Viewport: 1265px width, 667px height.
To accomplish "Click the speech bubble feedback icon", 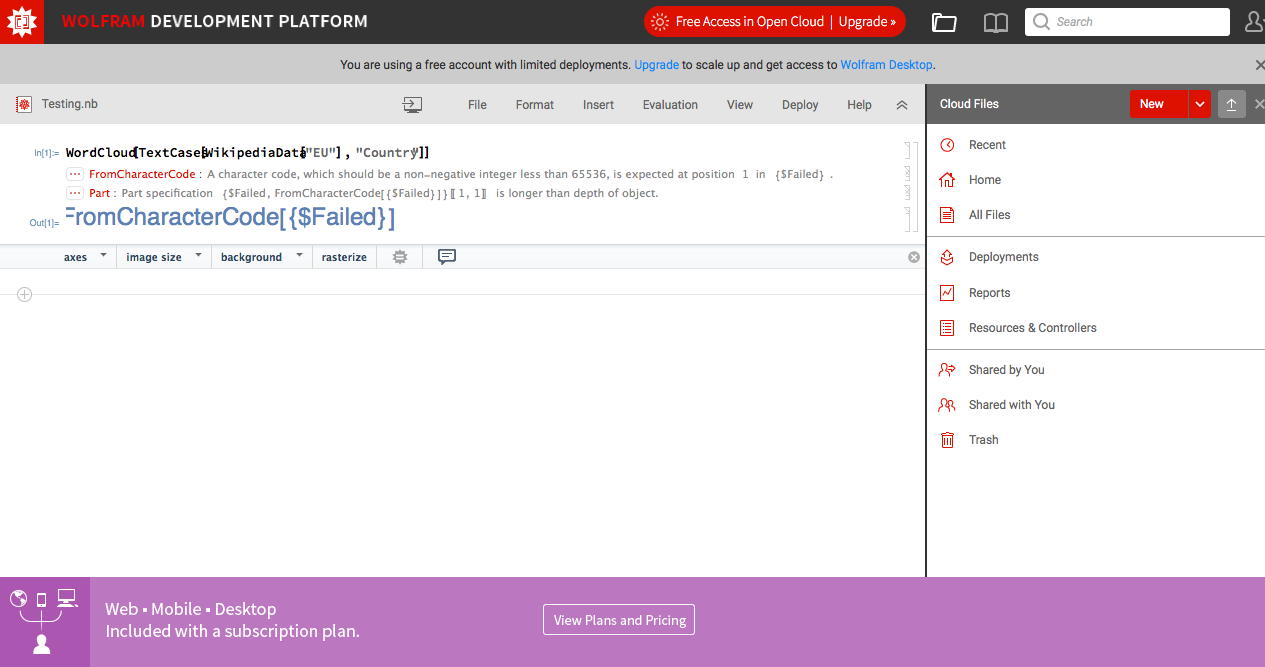I will pos(447,257).
